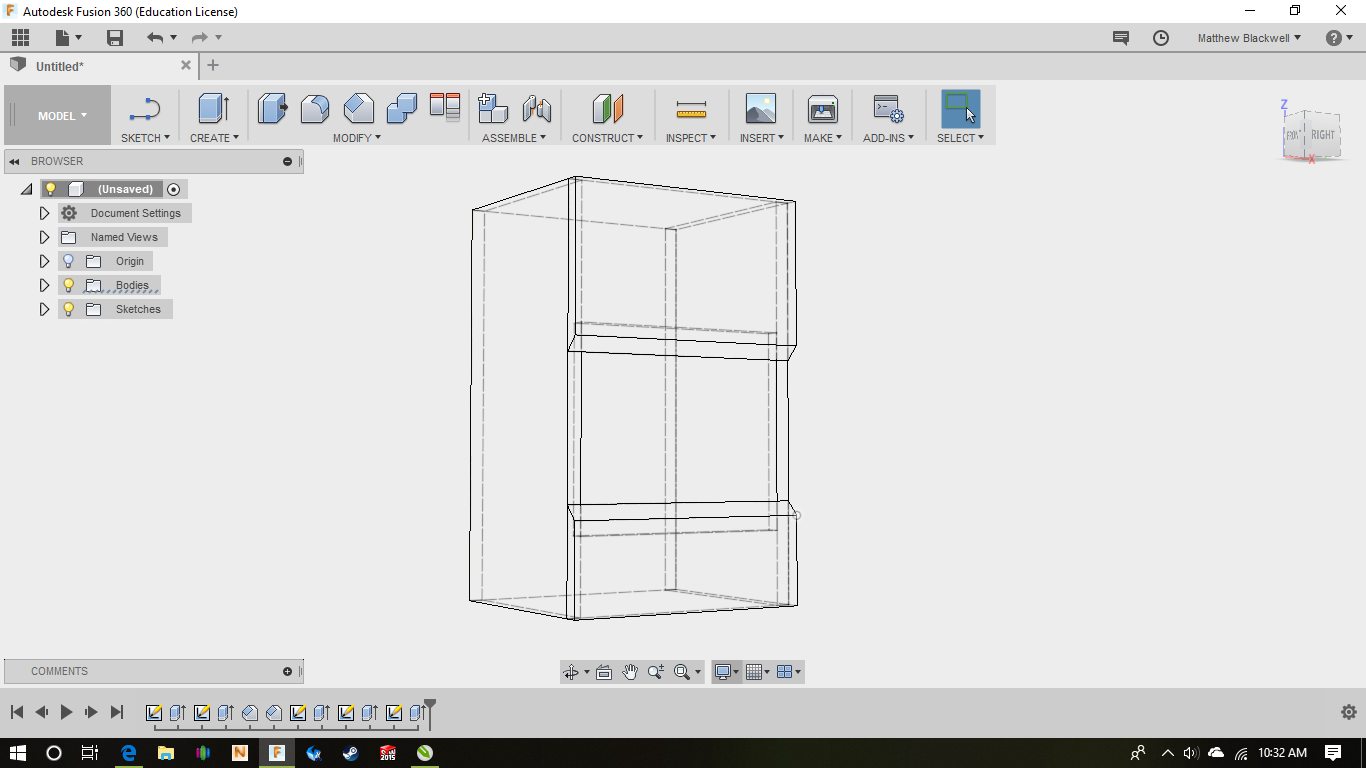Expand the Origin folder arrow
The width and height of the screenshot is (1366, 768).
coord(44,261)
